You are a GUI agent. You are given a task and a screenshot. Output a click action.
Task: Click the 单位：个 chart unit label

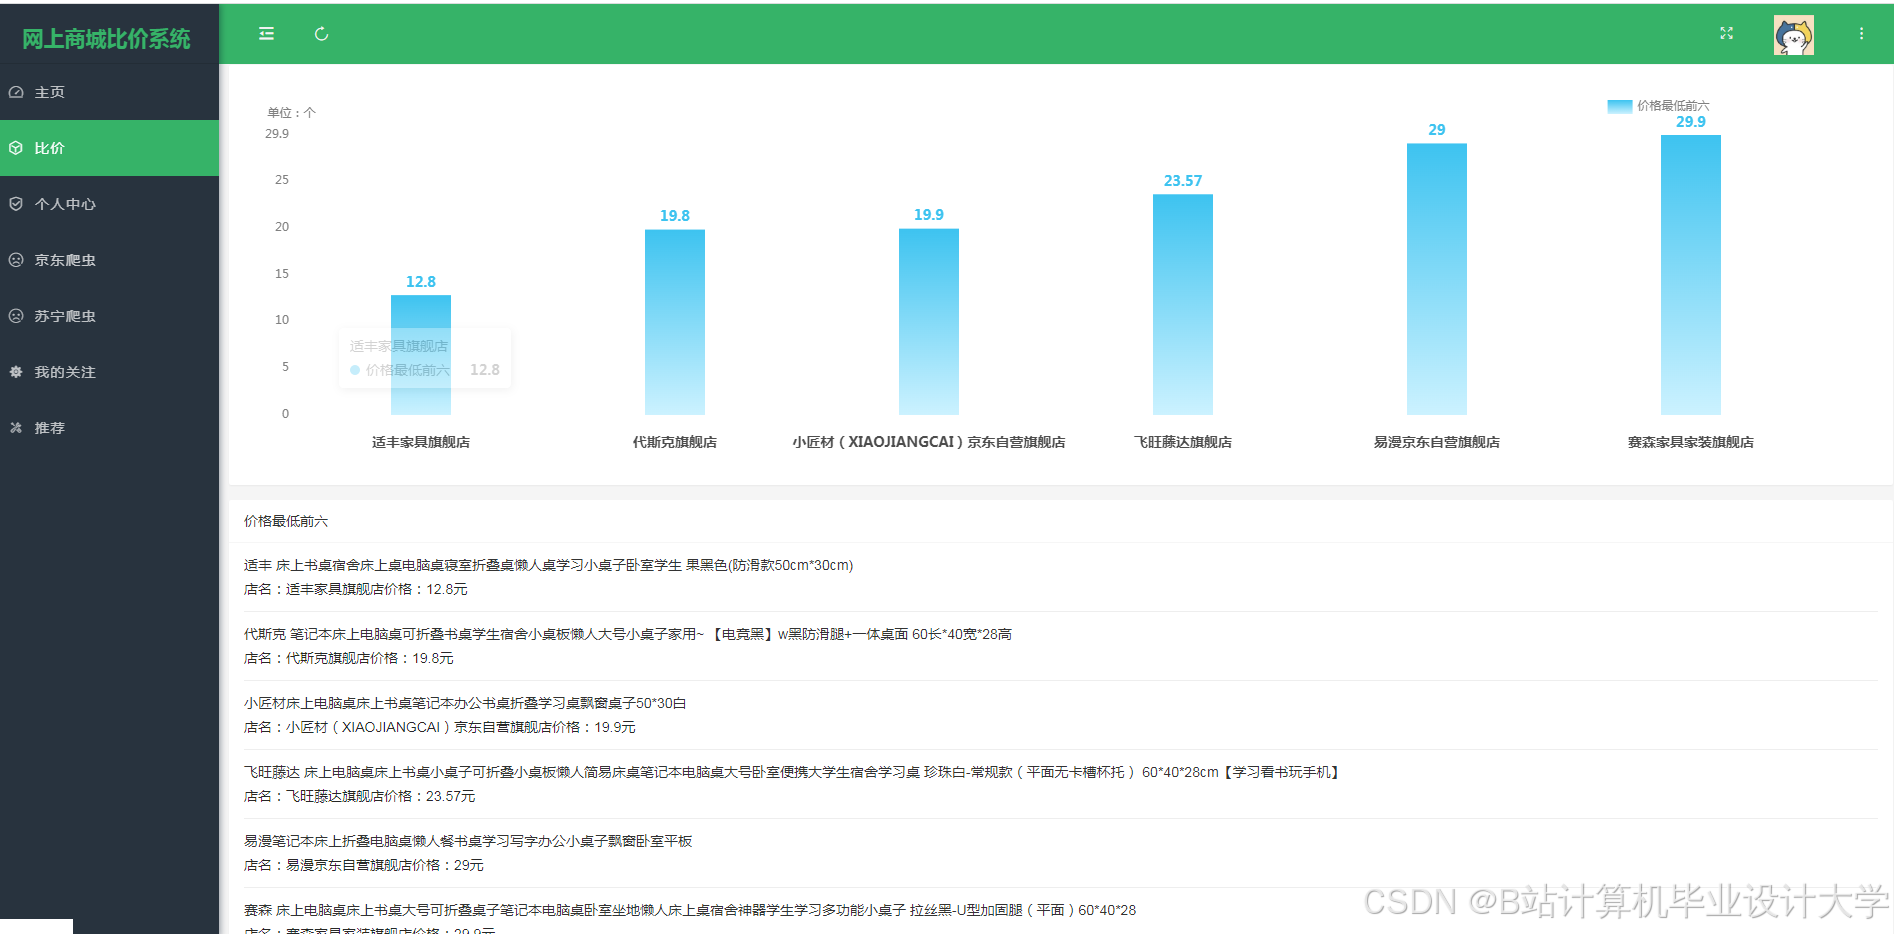click(x=291, y=113)
